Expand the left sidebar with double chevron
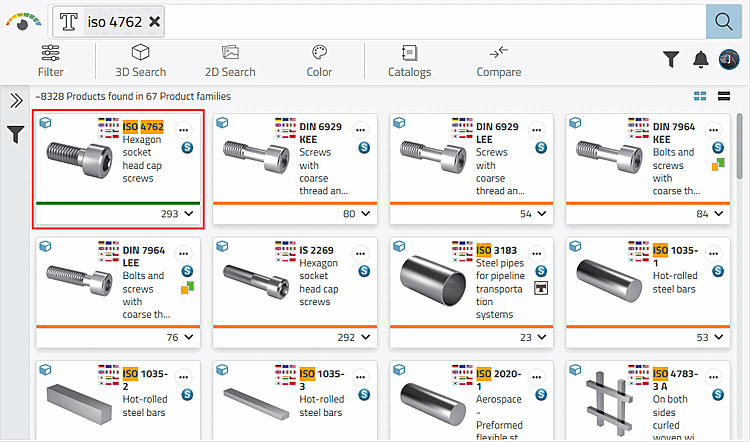The width and height of the screenshot is (750, 442). coord(16,100)
